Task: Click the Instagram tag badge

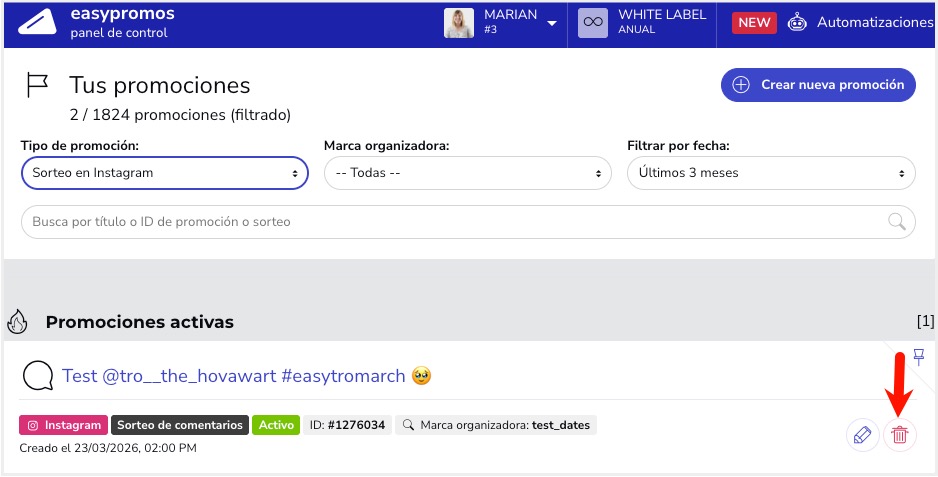Action: [63, 425]
